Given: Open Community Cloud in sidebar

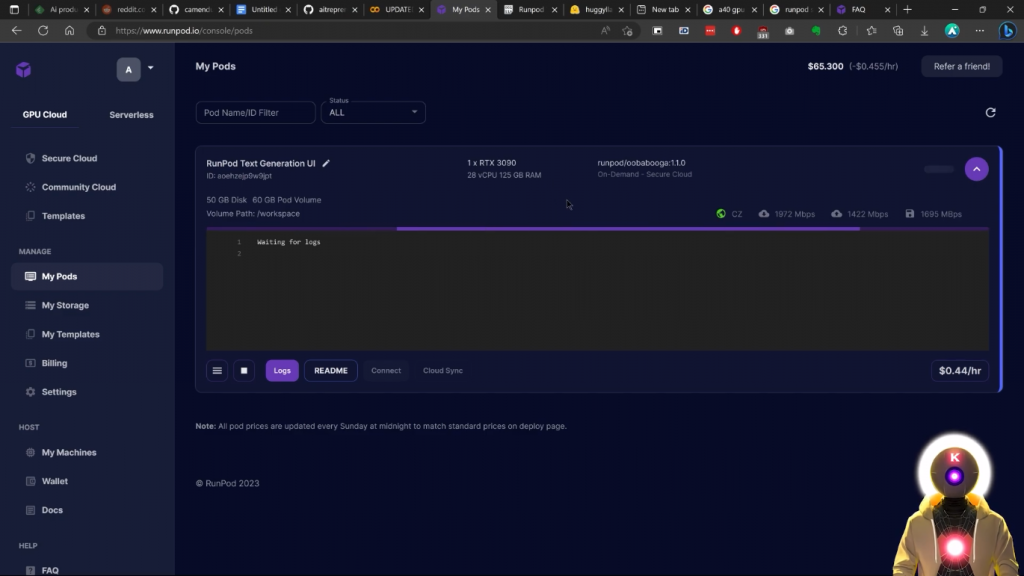Looking at the screenshot, I should tap(78, 187).
